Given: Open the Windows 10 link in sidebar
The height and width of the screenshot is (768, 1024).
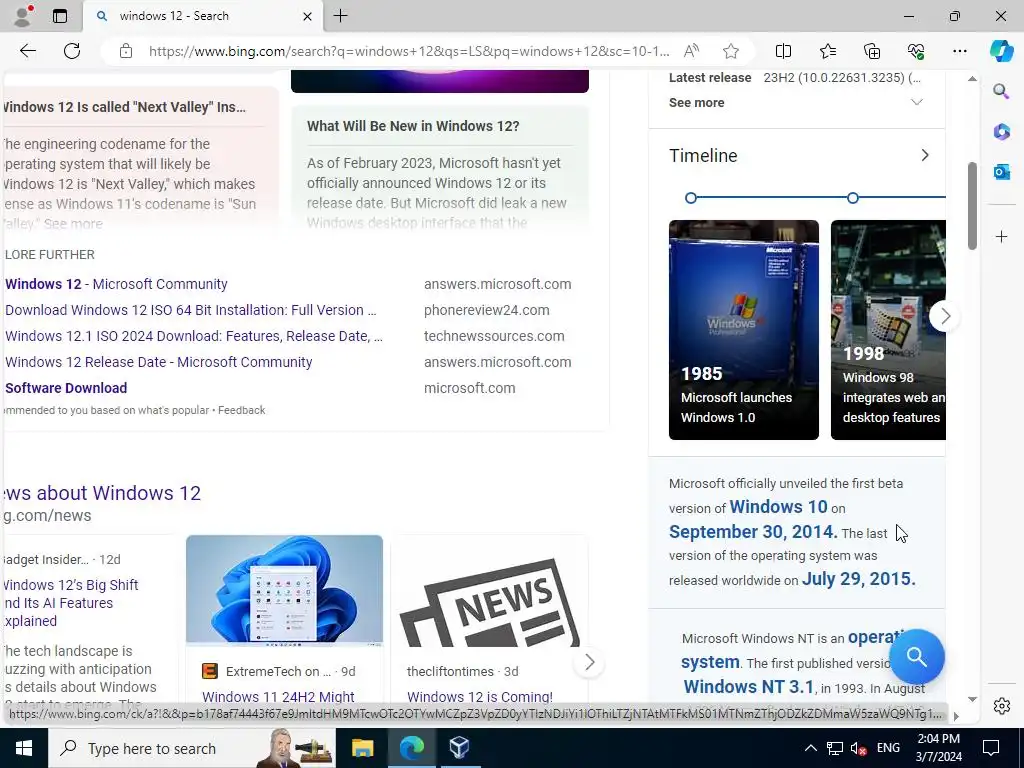Looking at the screenshot, I should [778, 507].
